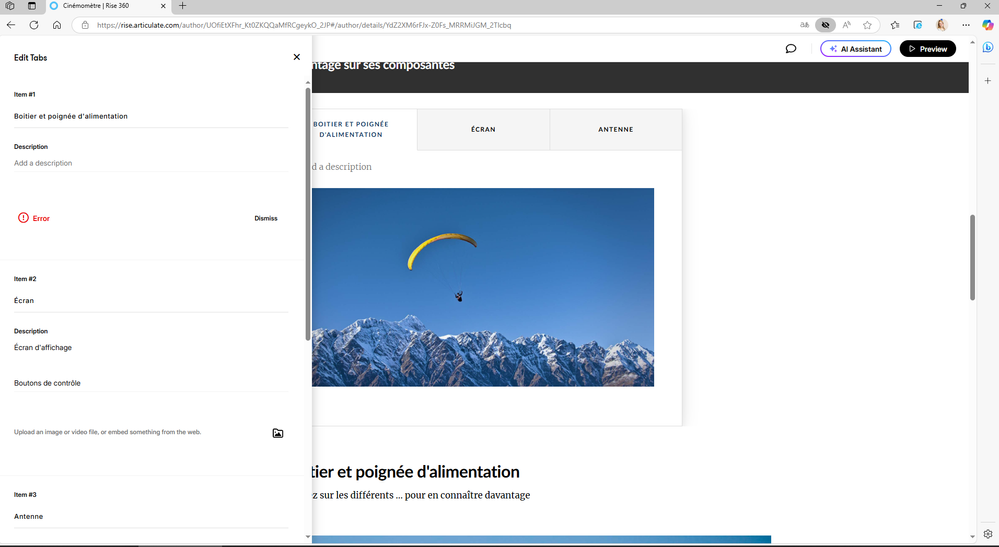999x547 pixels.
Task: Open the review comments speech bubble
Action: coord(791,48)
